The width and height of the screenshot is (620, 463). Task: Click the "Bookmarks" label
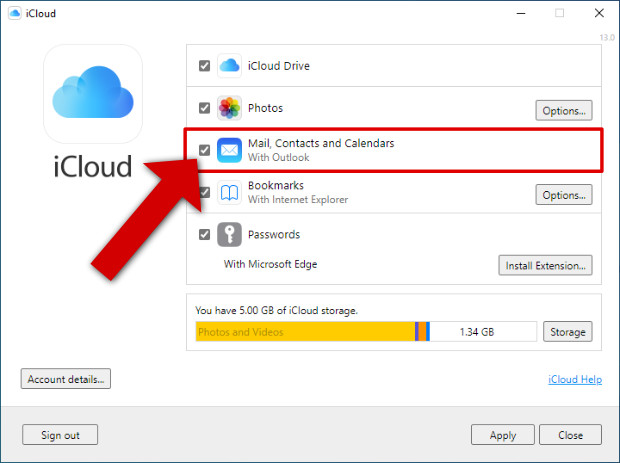(x=276, y=185)
